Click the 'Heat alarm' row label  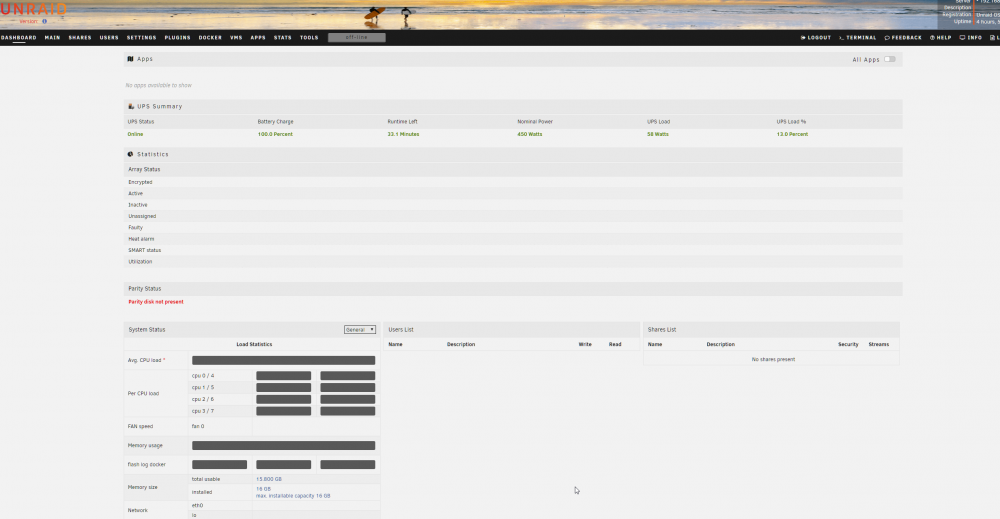pyautogui.click(x=141, y=239)
